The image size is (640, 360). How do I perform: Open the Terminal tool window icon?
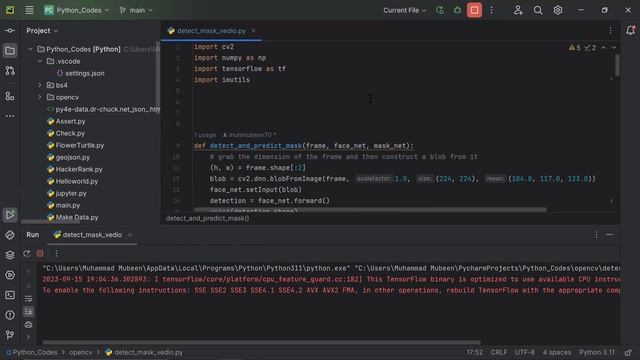[10, 295]
